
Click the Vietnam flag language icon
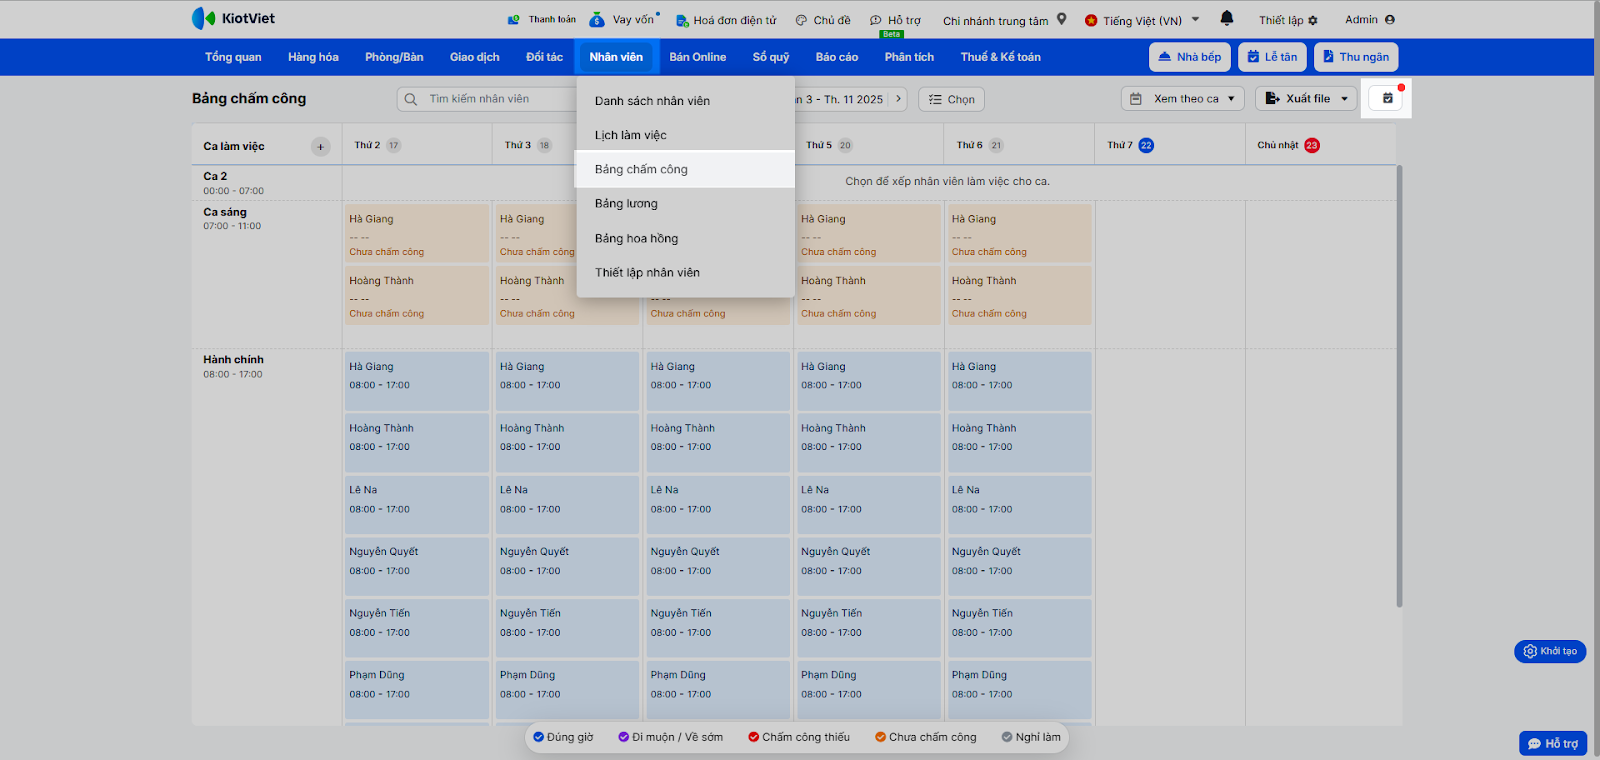point(1090,20)
